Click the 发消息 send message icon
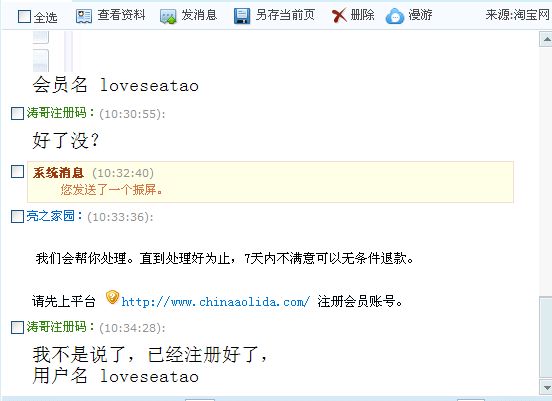This screenshot has height=401, width=552. [168, 17]
